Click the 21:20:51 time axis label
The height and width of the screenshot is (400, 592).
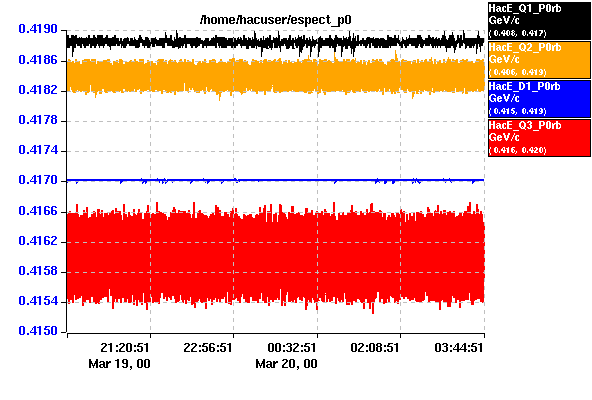coord(125,347)
